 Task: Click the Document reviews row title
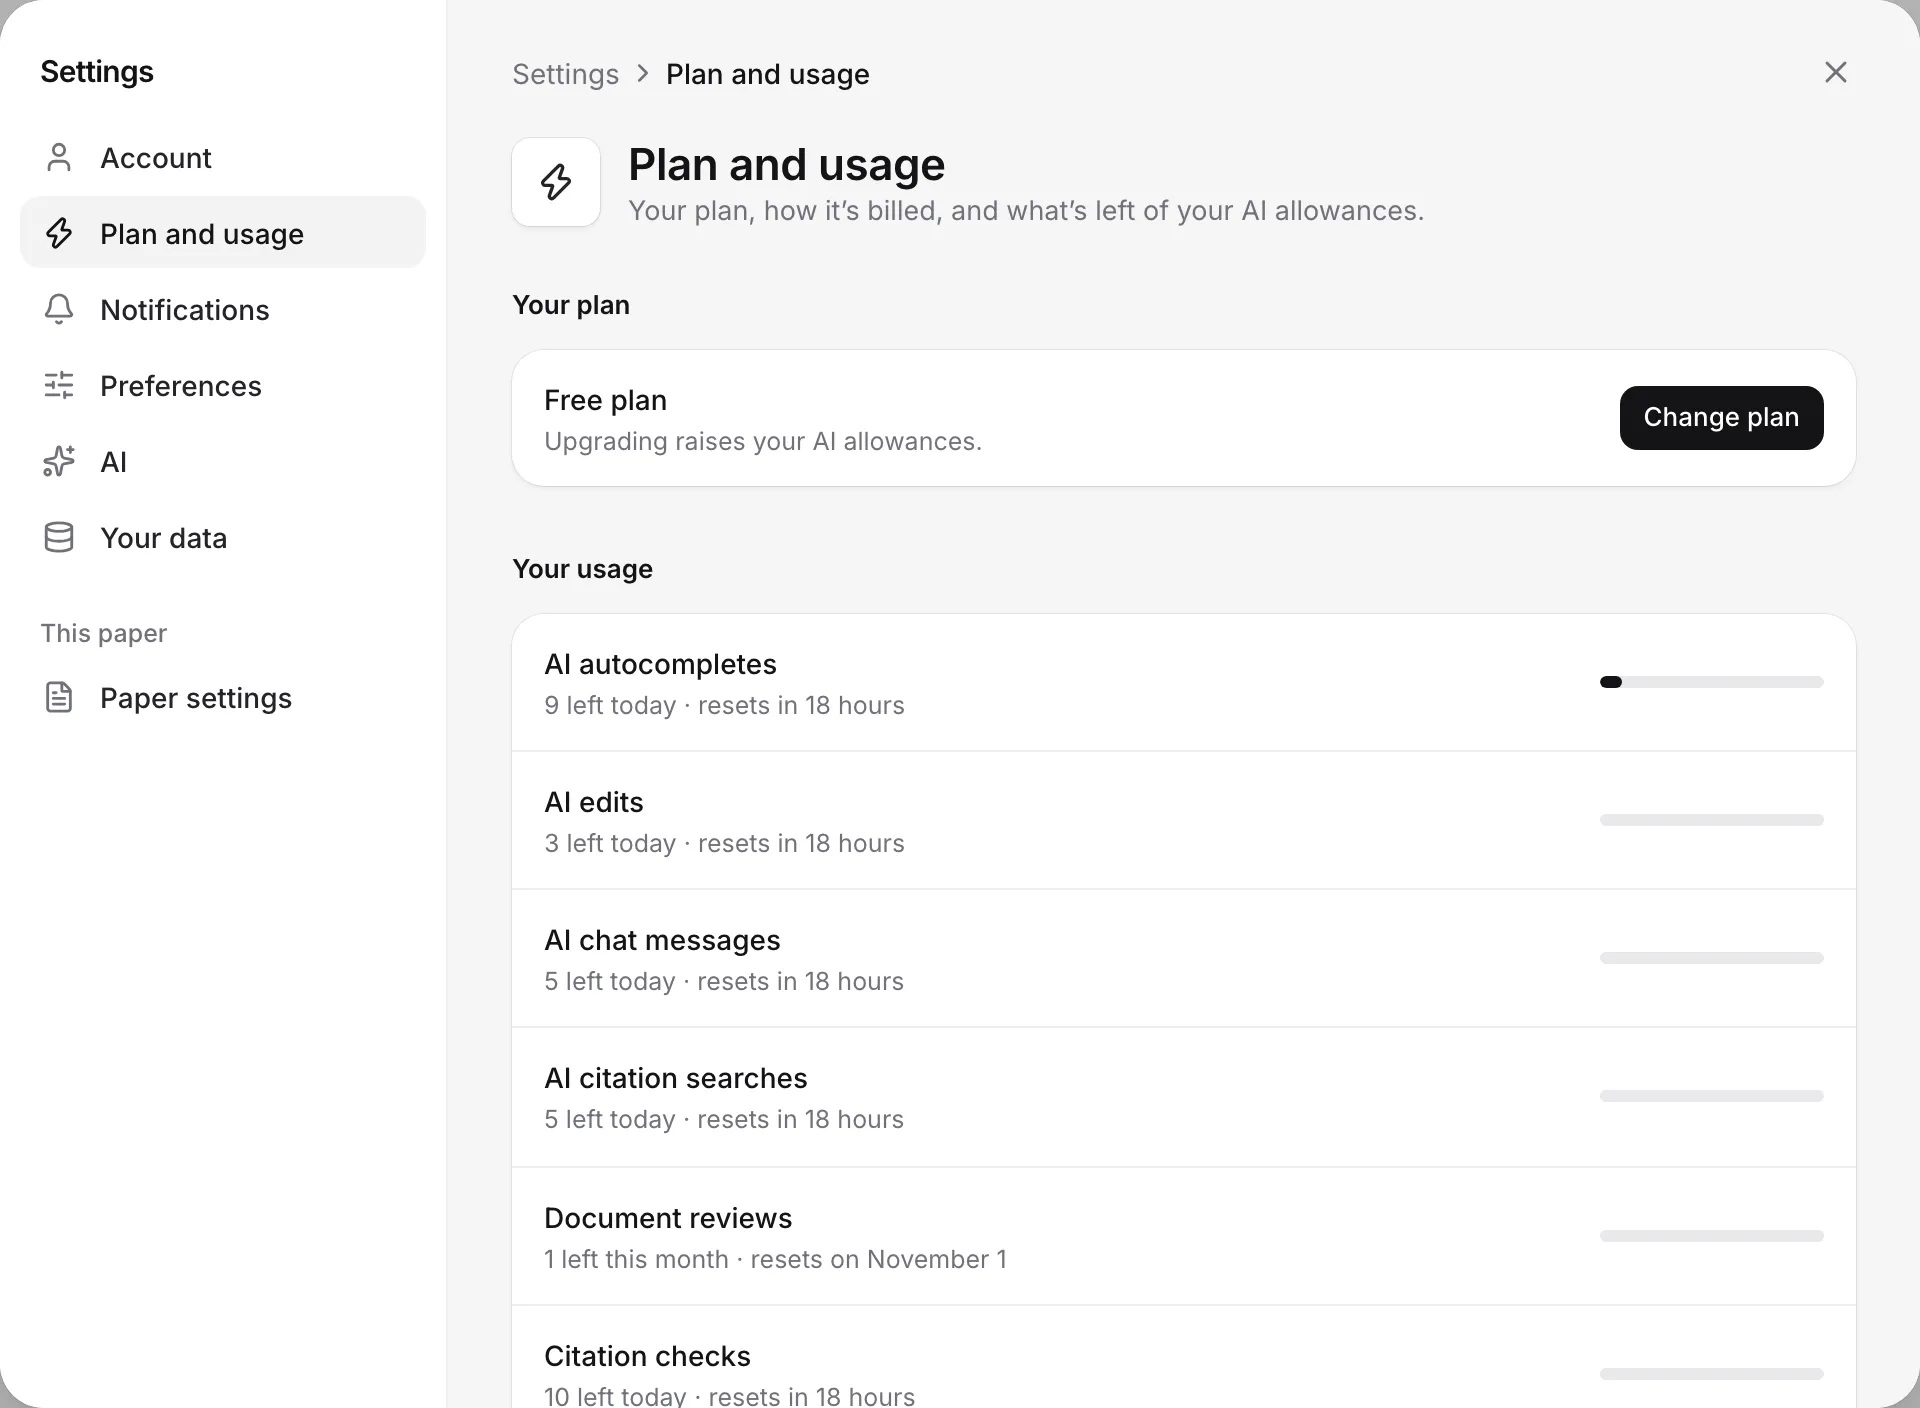[668, 1218]
